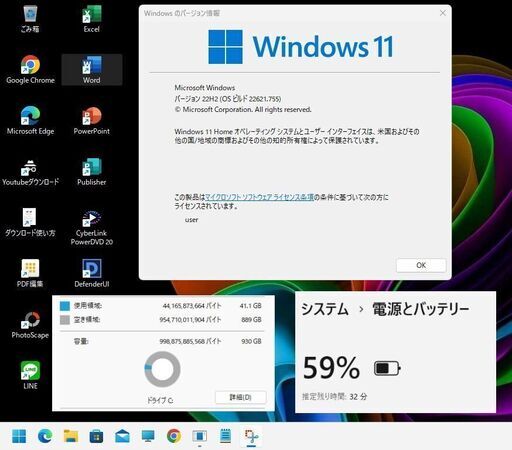Open Microsoft Store from the taskbar
Screen dimensions: 512x450
click(x=96, y=436)
